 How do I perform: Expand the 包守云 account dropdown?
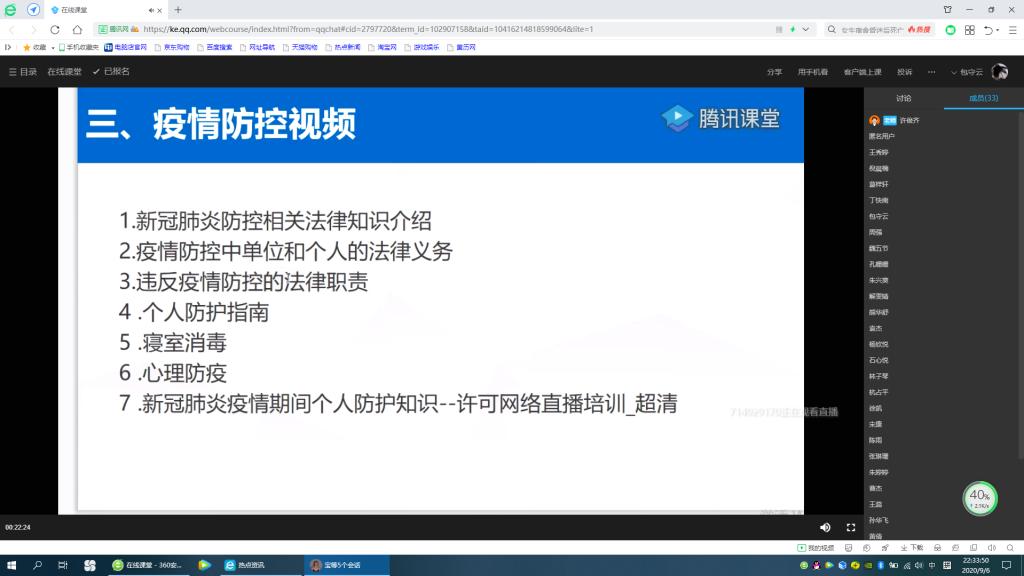[x=967, y=72]
